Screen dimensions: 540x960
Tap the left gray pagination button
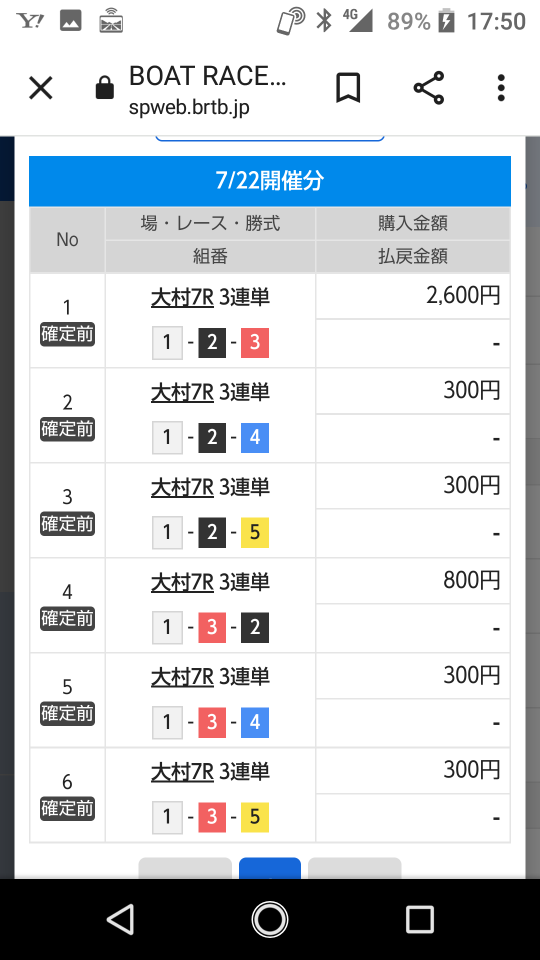(185, 869)
